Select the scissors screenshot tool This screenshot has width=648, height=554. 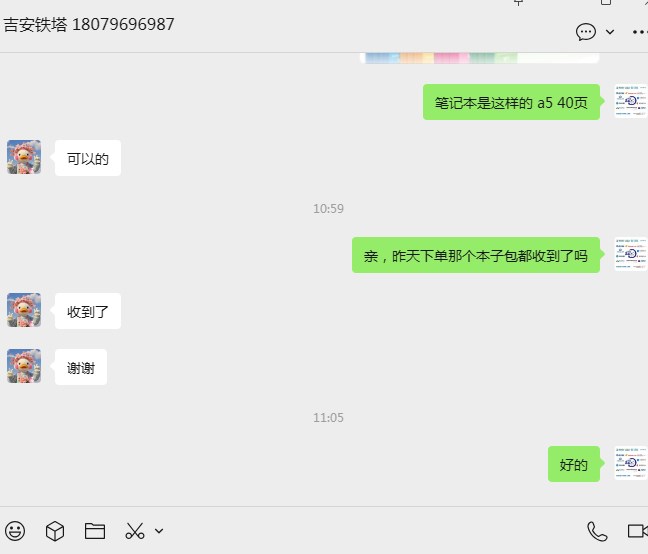tap(135, 531)
